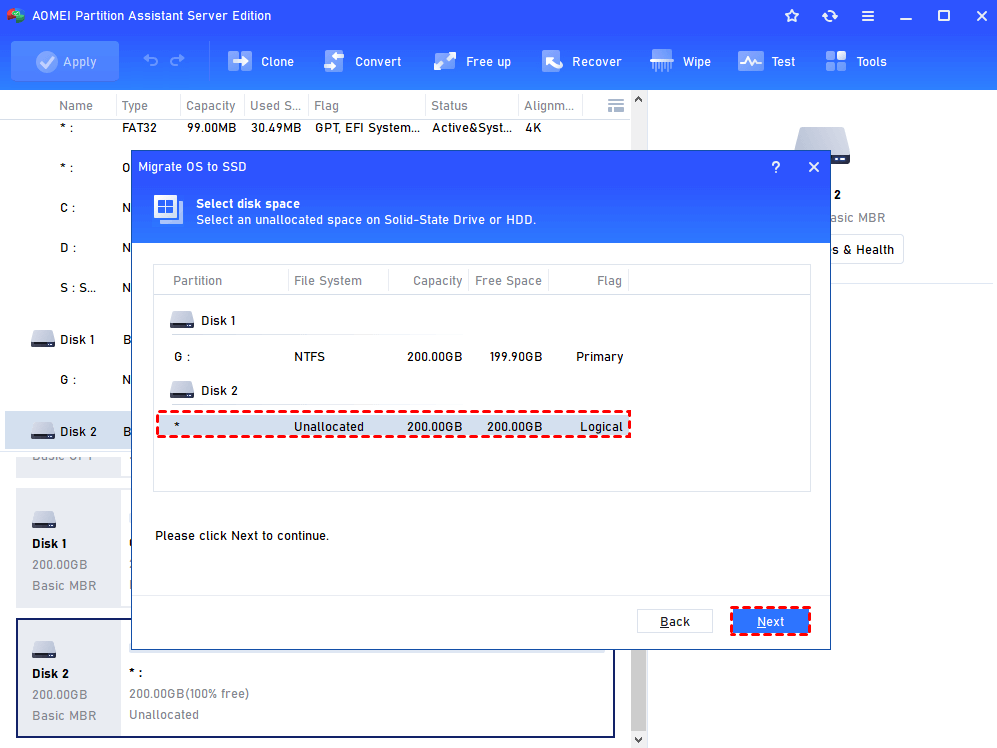Click the Name column header in main window
997x748 pixels.
(x=76, y=106)
